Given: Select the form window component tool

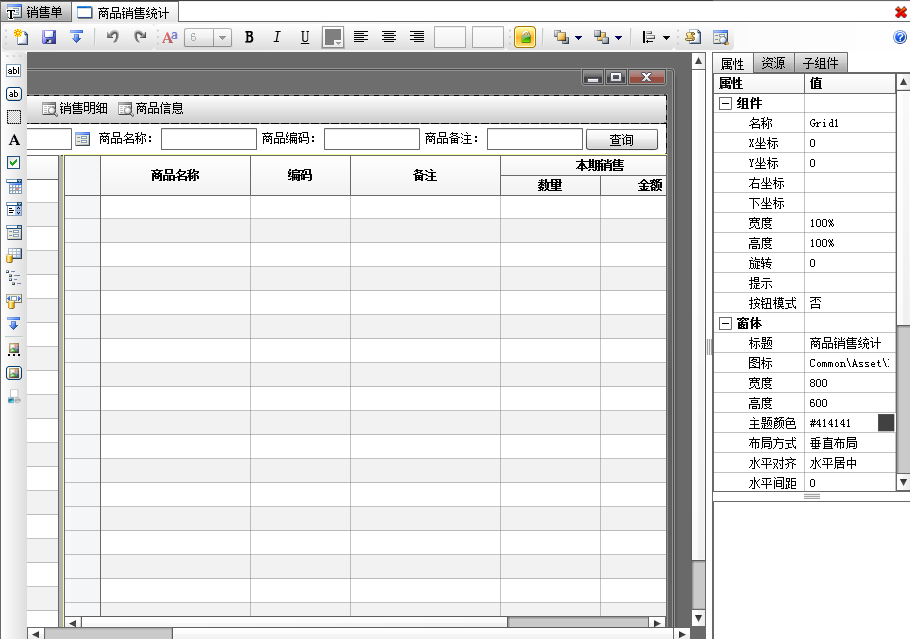Looking at the screenshot, I should coord(14,232).
